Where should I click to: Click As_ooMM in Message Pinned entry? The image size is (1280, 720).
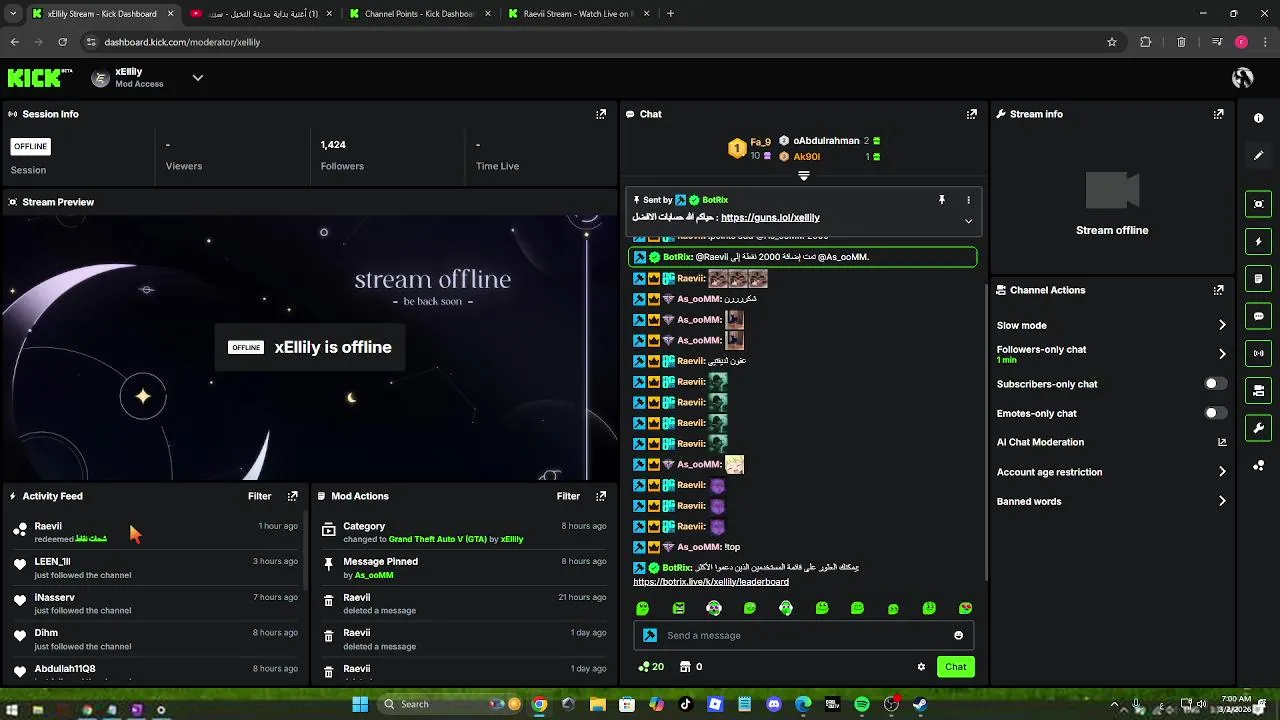374,575
